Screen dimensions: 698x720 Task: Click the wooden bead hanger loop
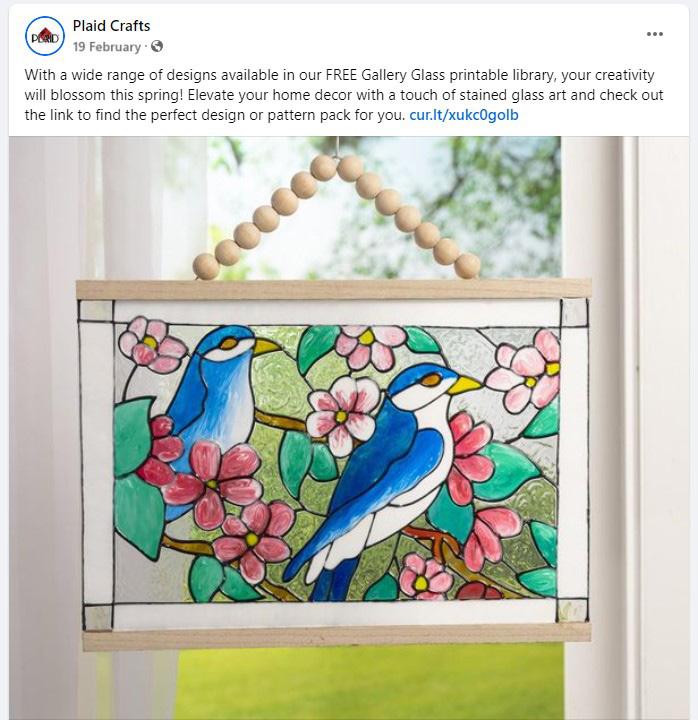pos(337,216)
